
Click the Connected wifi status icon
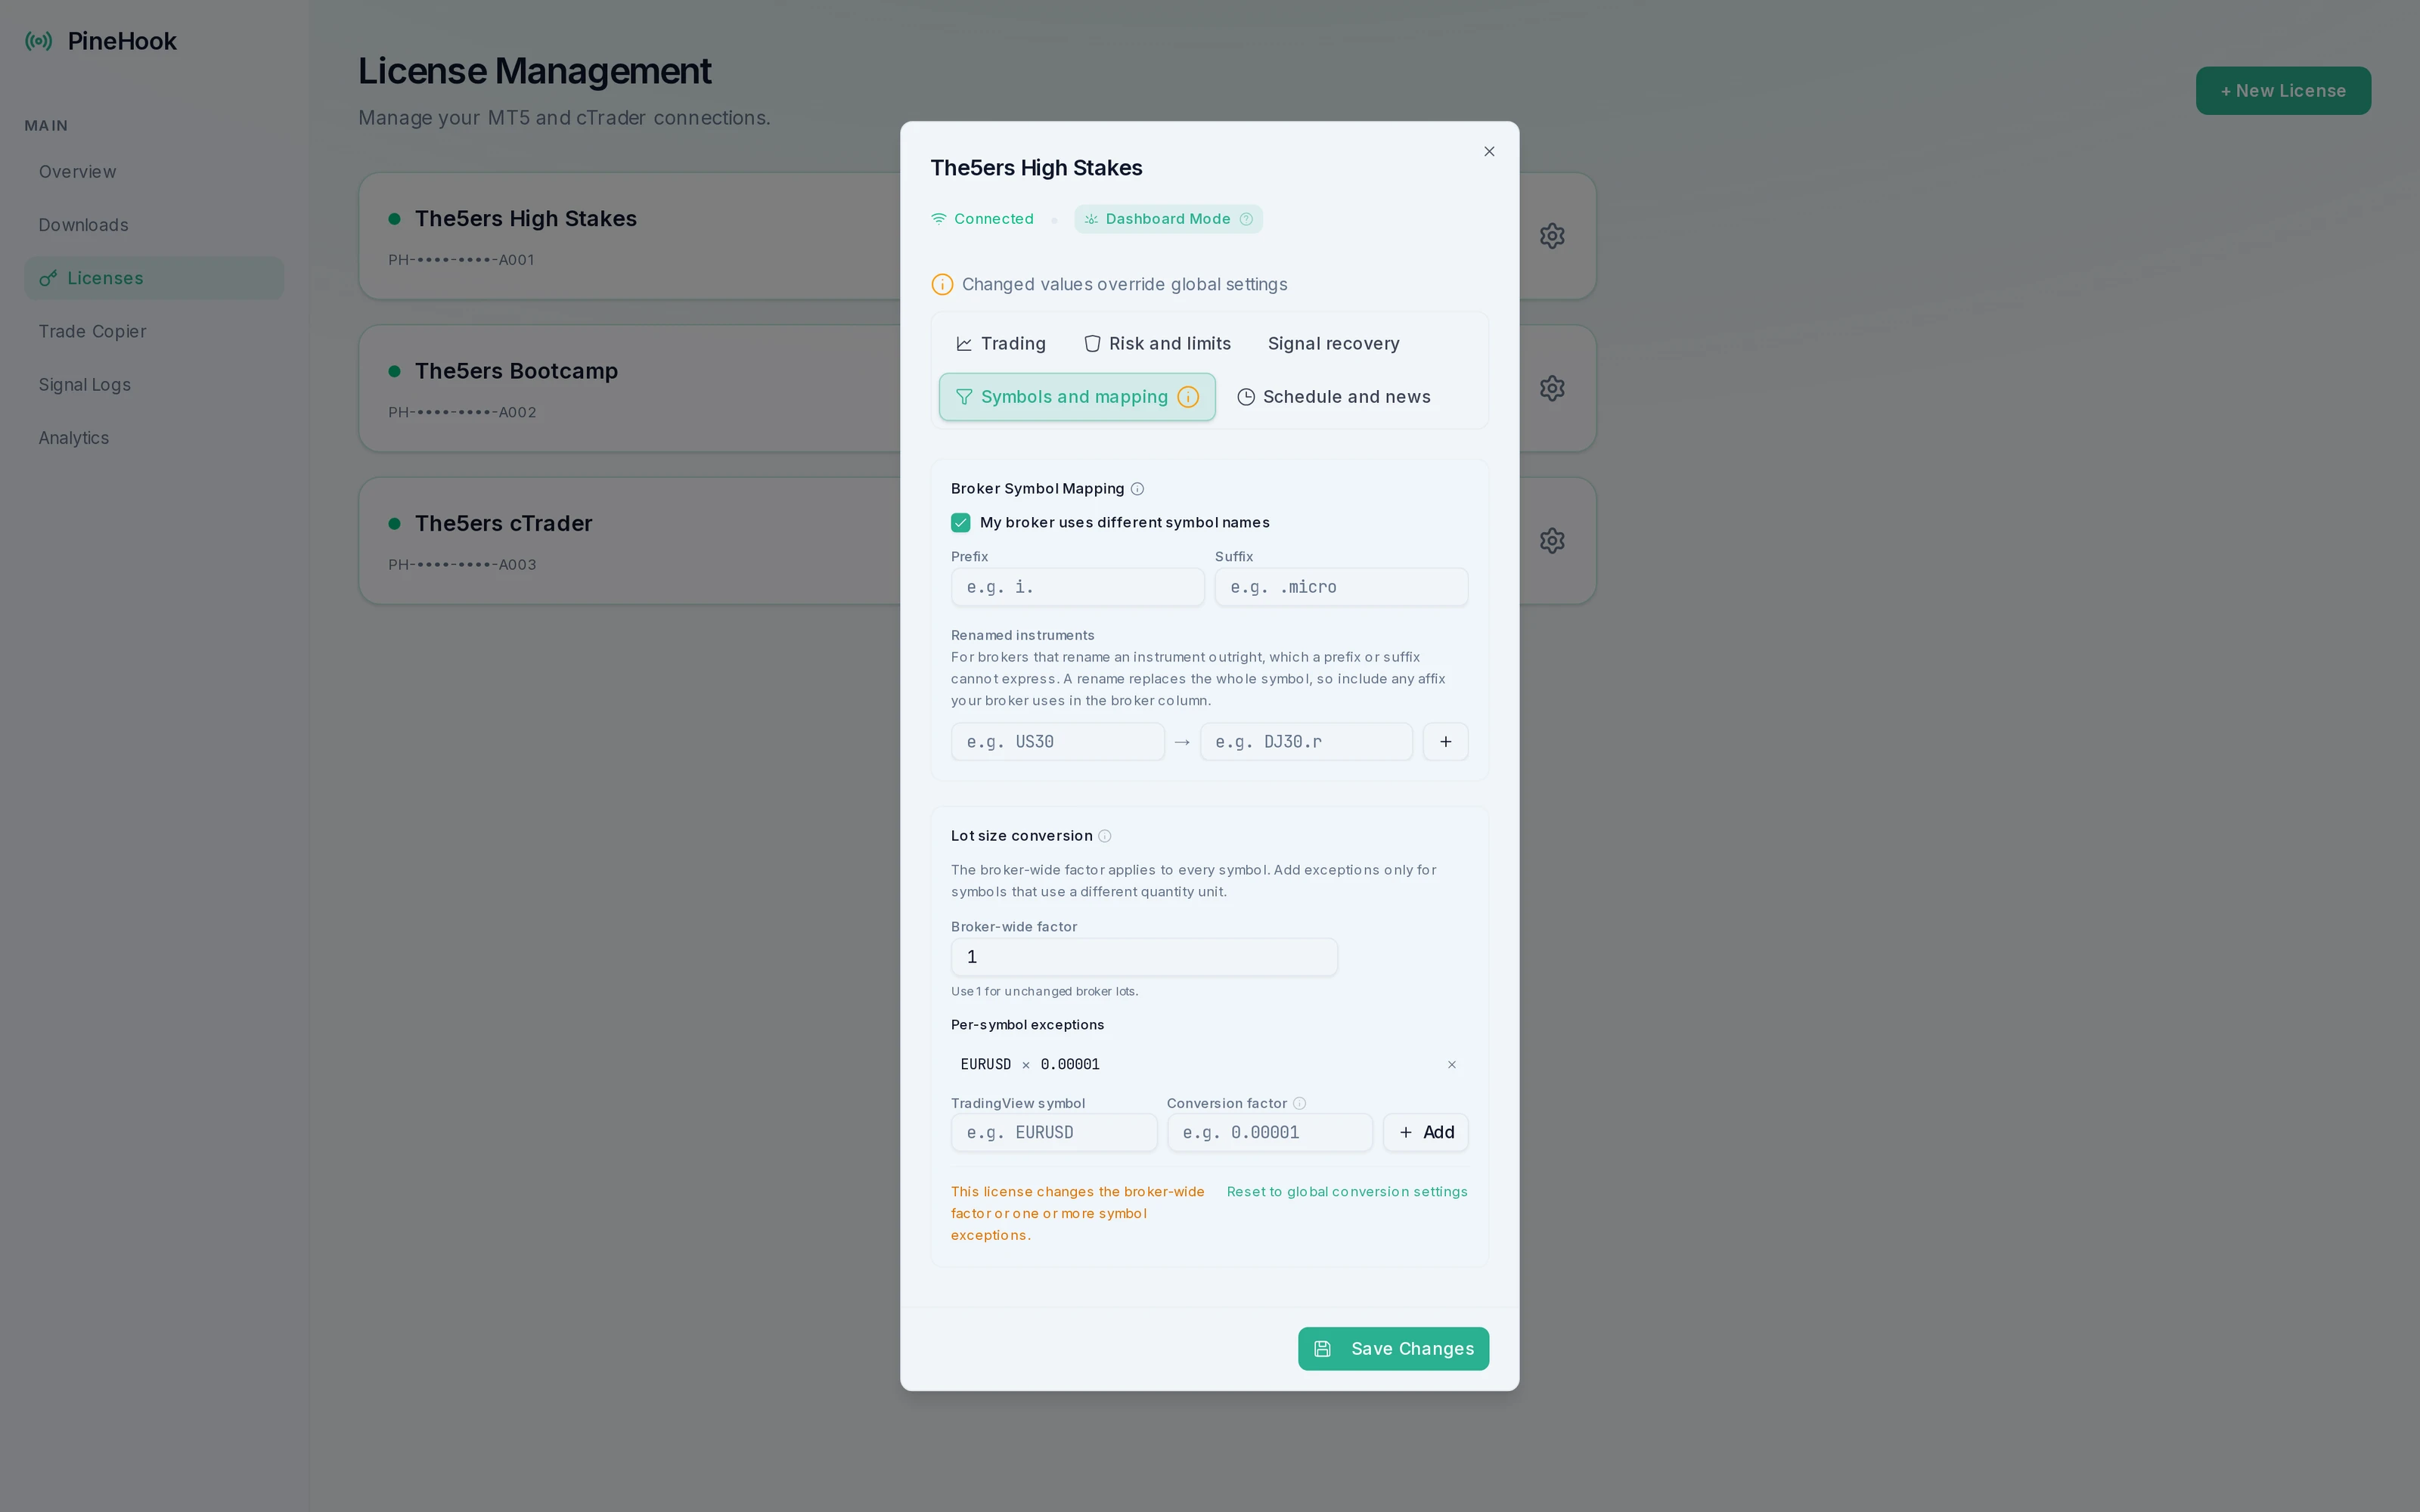[939, 219]
